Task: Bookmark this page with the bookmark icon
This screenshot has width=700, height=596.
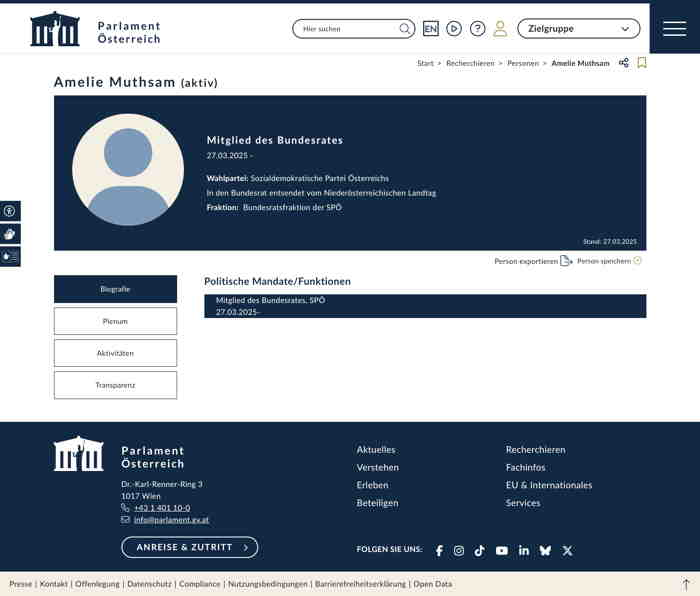Action: [642, 63]
